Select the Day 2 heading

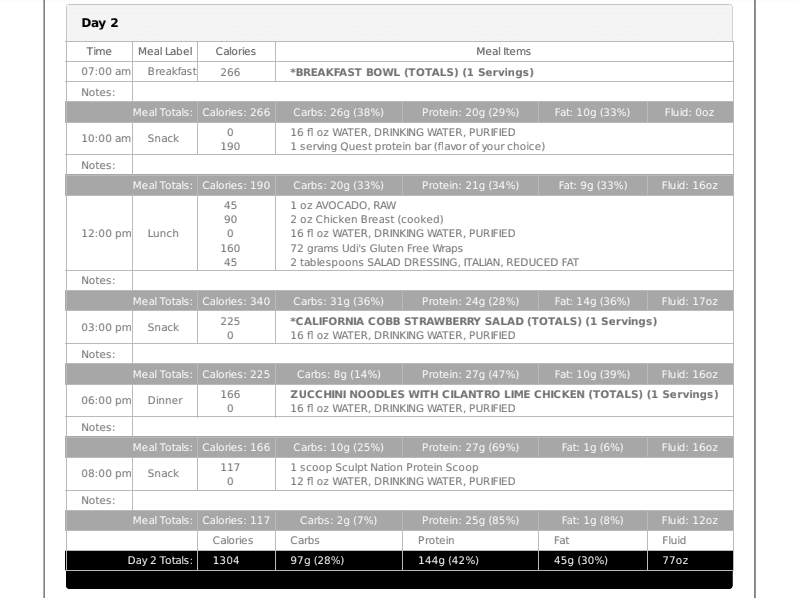(100, 23)
